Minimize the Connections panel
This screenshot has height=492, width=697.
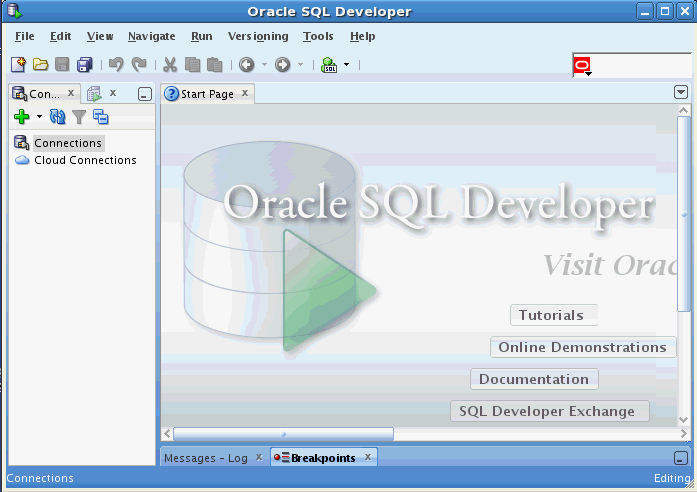tap(144, 94)
